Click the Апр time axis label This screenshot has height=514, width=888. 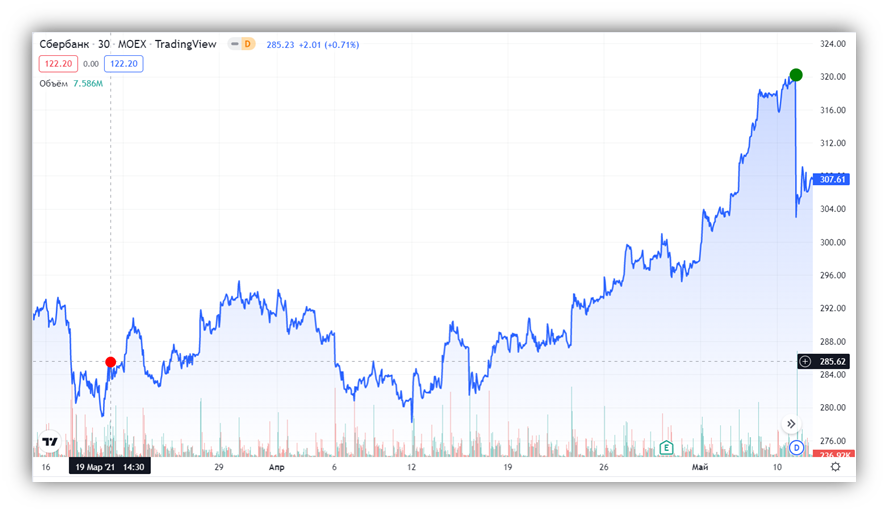point(276,467)
